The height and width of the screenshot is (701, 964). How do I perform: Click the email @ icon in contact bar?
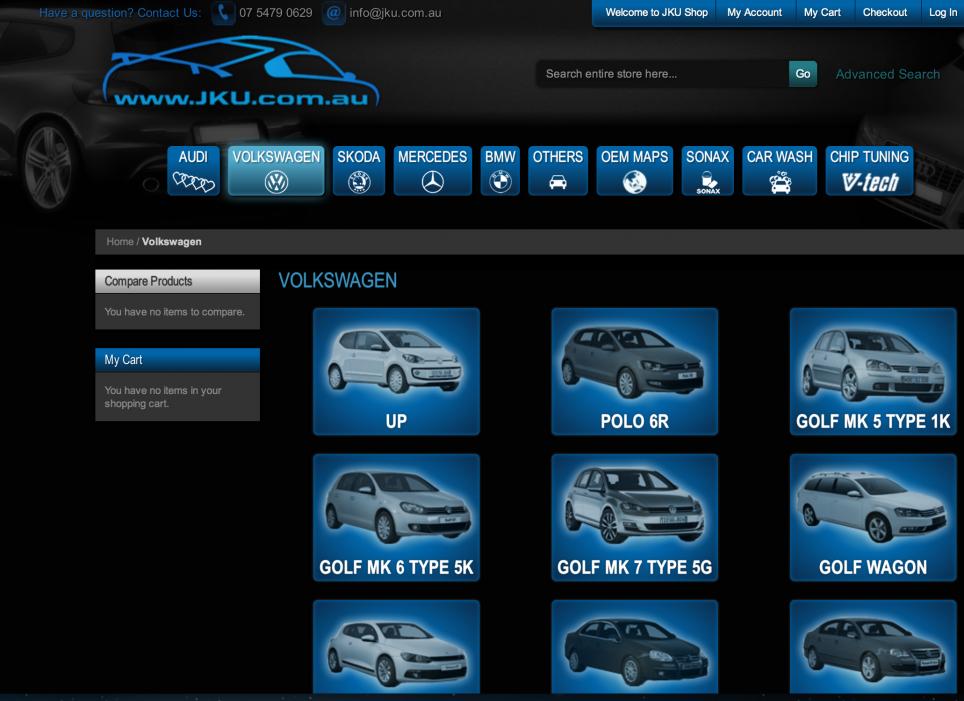click(x=333, y=13)
